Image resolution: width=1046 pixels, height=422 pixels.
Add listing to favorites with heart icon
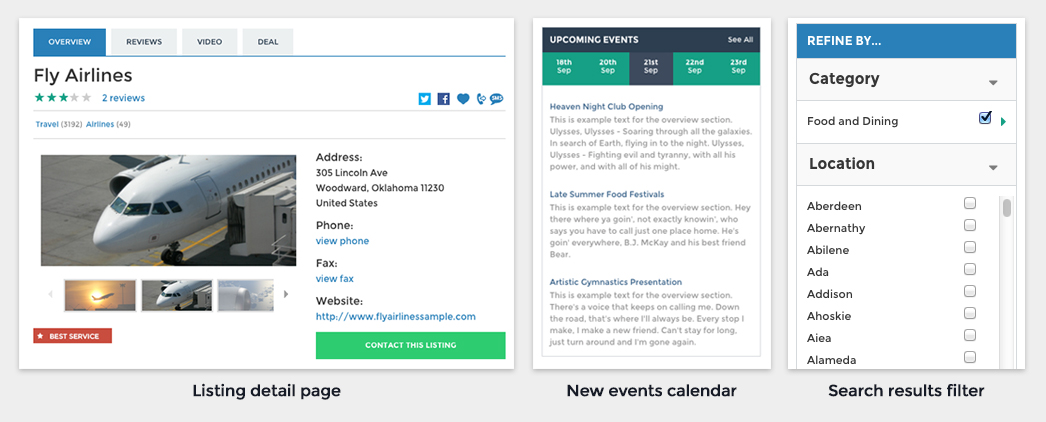pos(463,99)
